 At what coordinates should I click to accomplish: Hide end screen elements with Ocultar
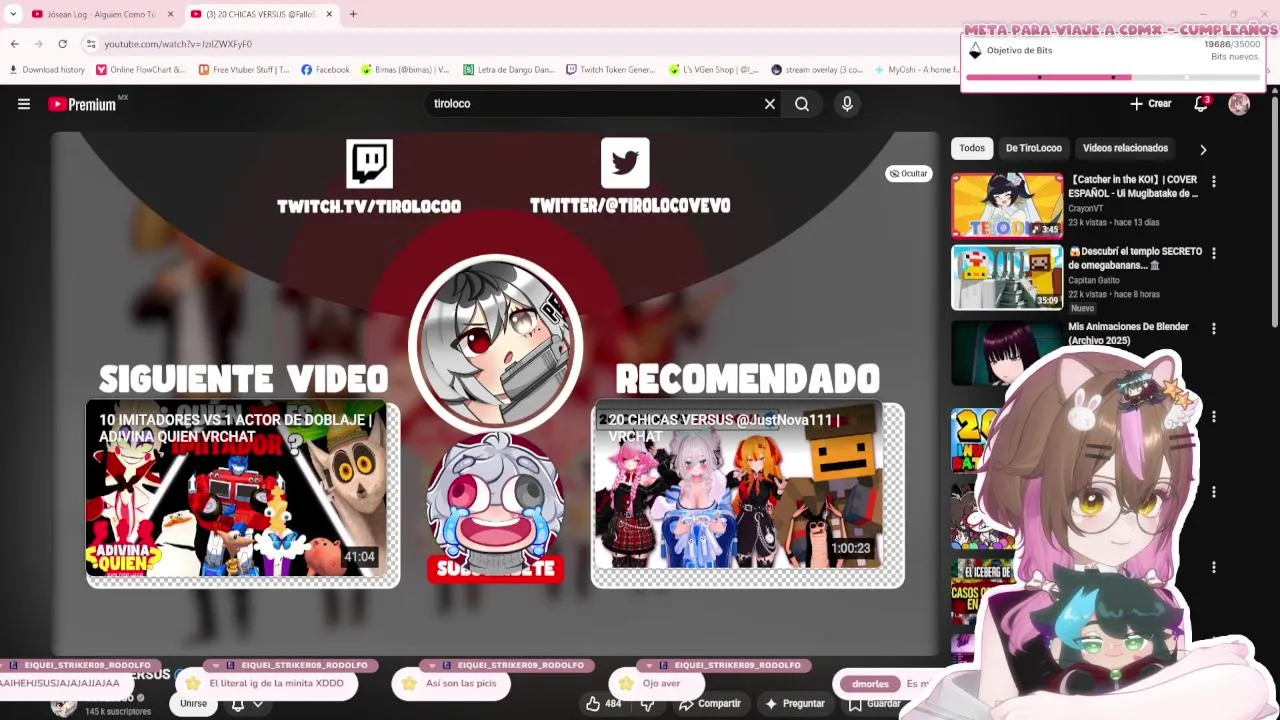click(x=908, y=173)
